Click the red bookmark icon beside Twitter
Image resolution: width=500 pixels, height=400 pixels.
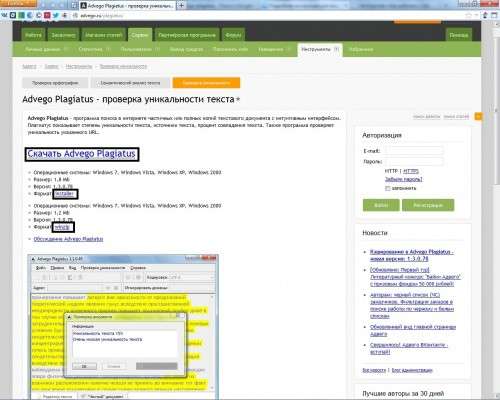47,15
